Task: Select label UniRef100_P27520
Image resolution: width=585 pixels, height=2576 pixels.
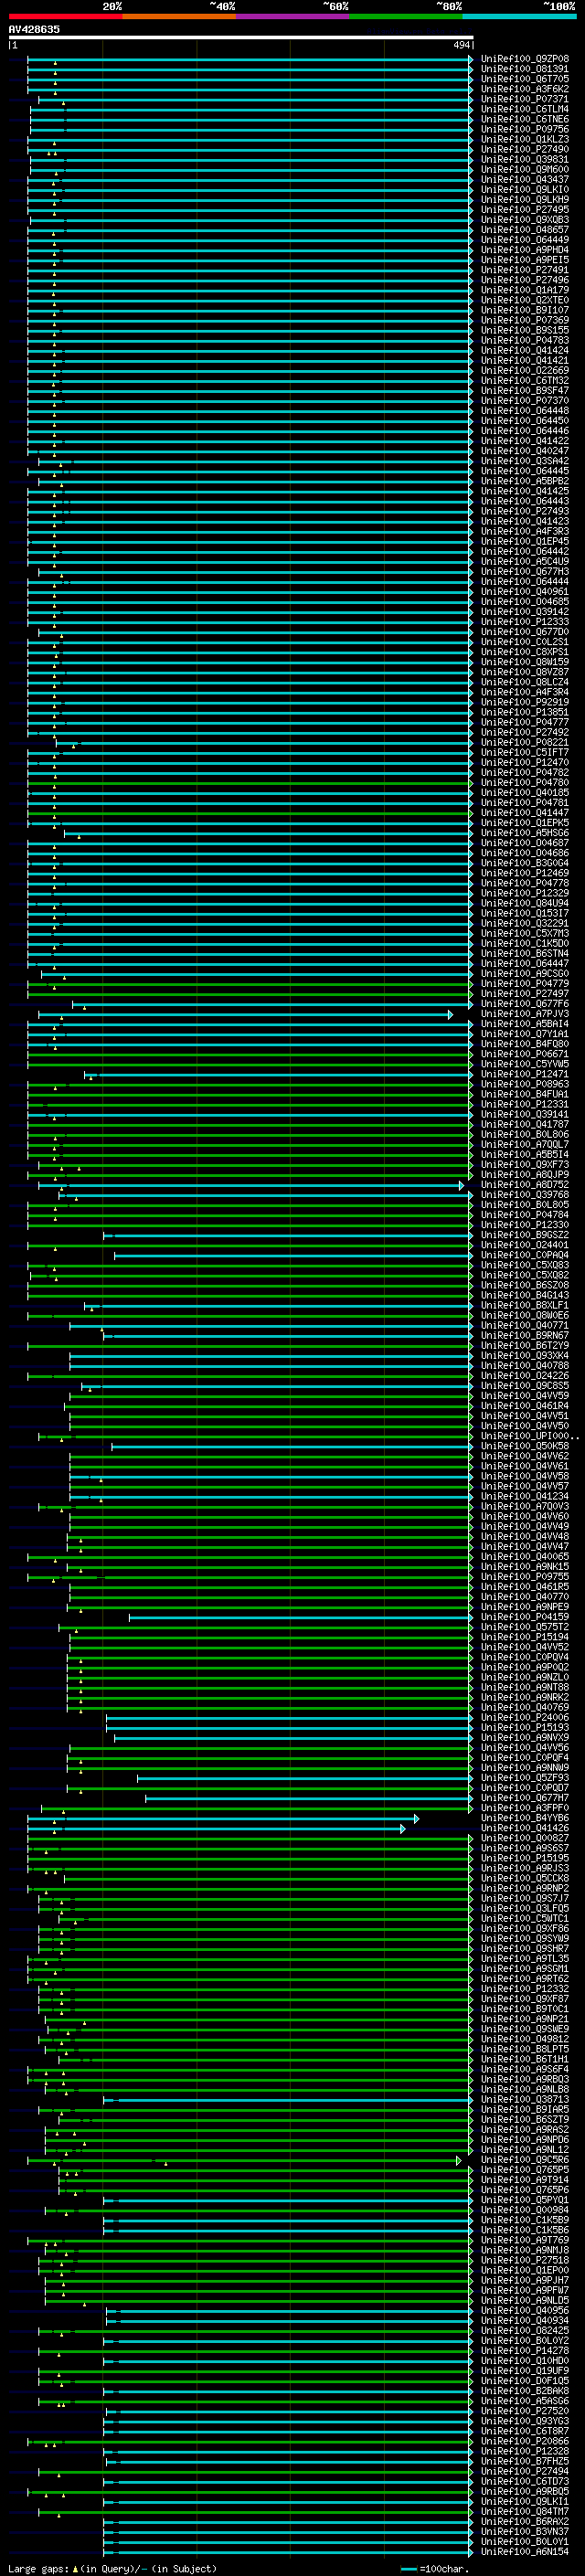Action: 525,2411
